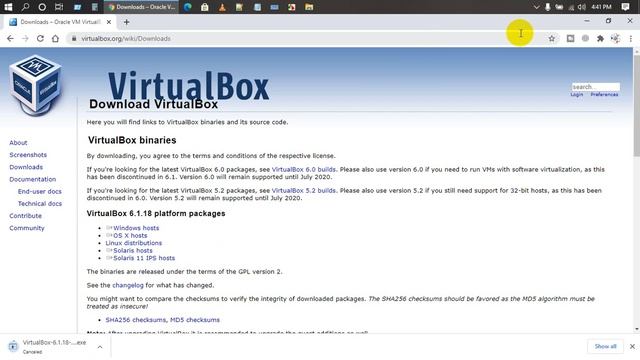Download Solaris hosts package
The width and height of the screenshot is (640, 360).
click(133, 250)
